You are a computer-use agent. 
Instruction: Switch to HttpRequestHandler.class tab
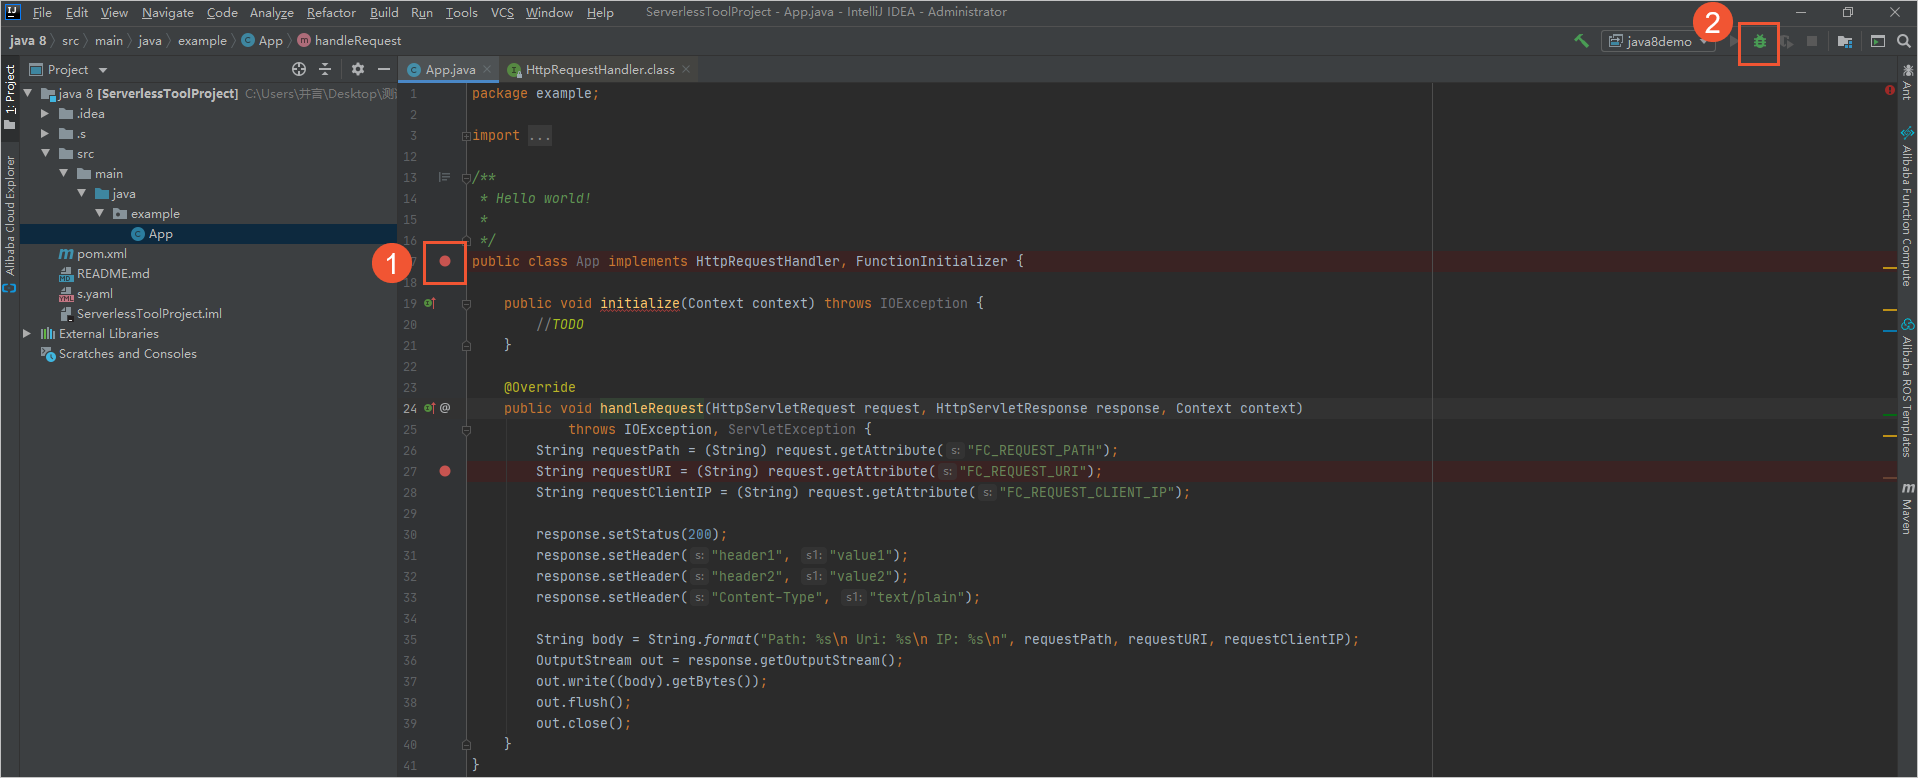point(600,70)
